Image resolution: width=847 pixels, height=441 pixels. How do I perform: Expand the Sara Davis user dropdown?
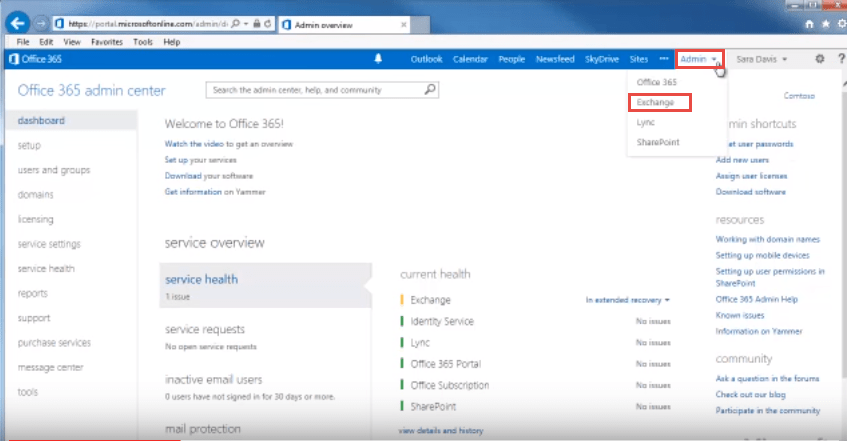coord(761,59)
